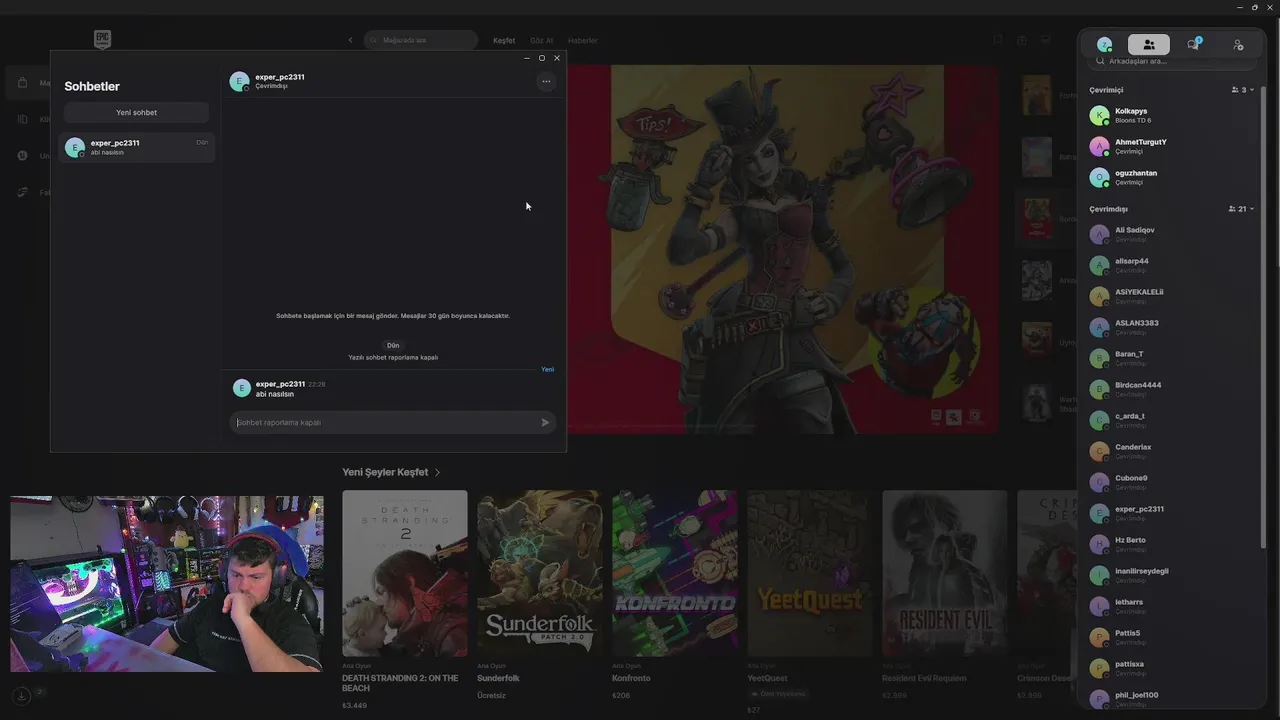Image resolution: width=1280 pixels, height=720 pixels.
Task: Open friend oguzhantan
Action: pos(1172,177)
